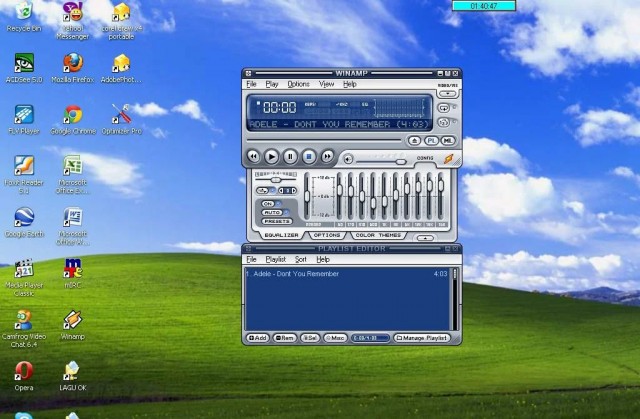Image resolution: width=640 pixels, height=419 pixels.
Task: Collapse the drawer using the bottom arrow button
Action: [x=425, y=238]
